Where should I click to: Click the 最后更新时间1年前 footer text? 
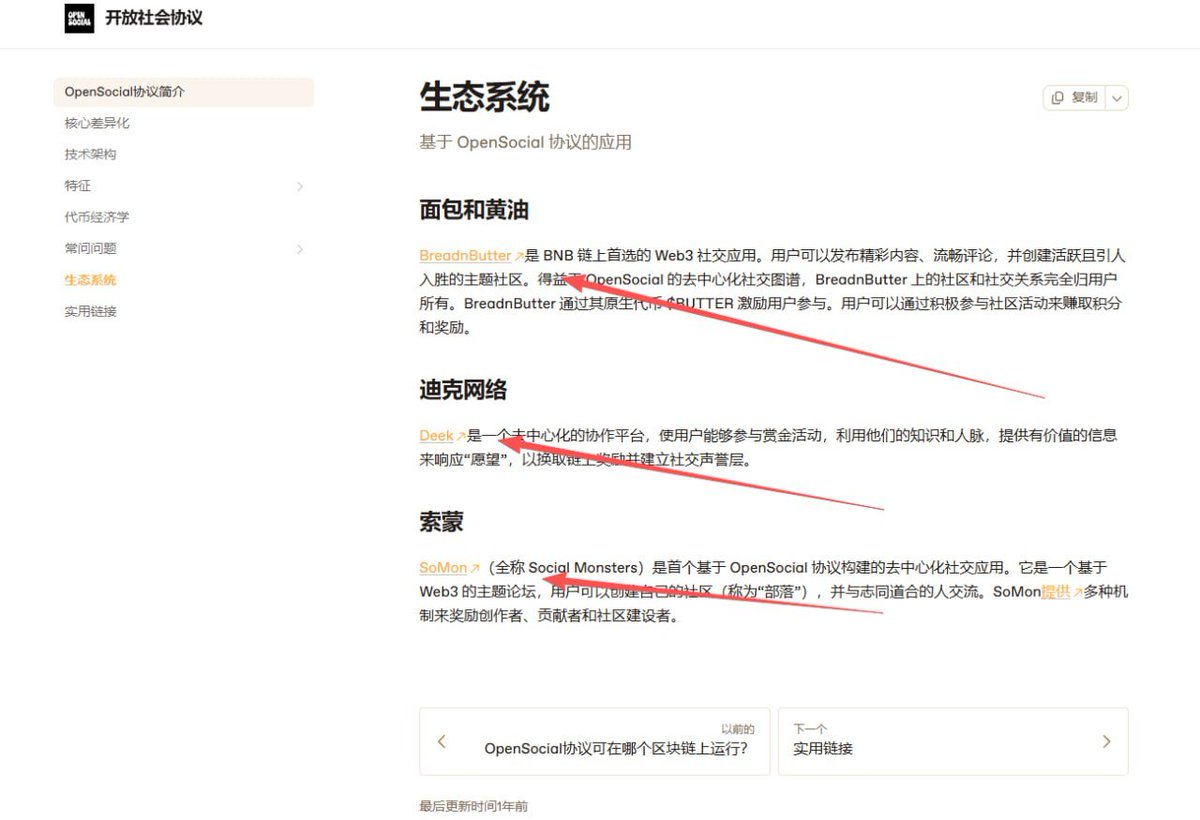point(473,806)
